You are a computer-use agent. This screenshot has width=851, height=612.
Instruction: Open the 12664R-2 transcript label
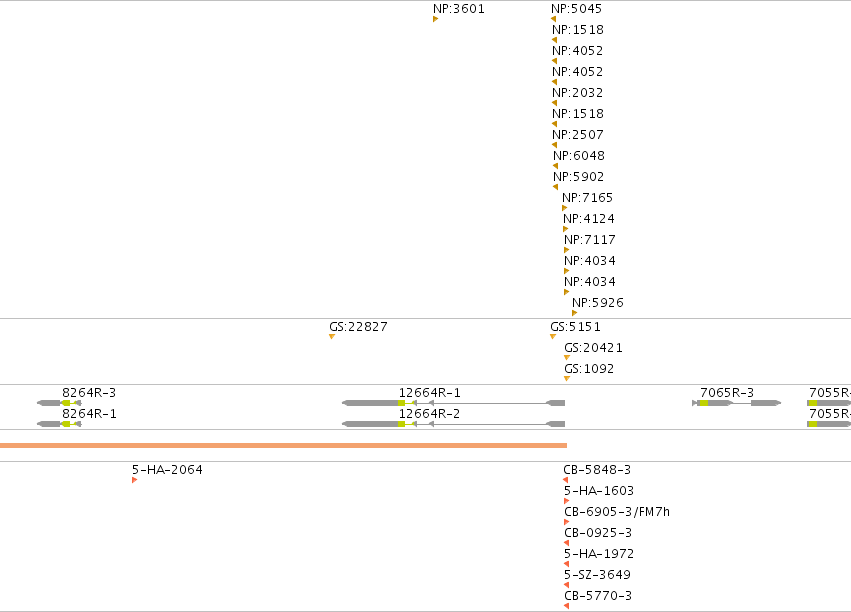pyautogui.click(x=429, y=414)
